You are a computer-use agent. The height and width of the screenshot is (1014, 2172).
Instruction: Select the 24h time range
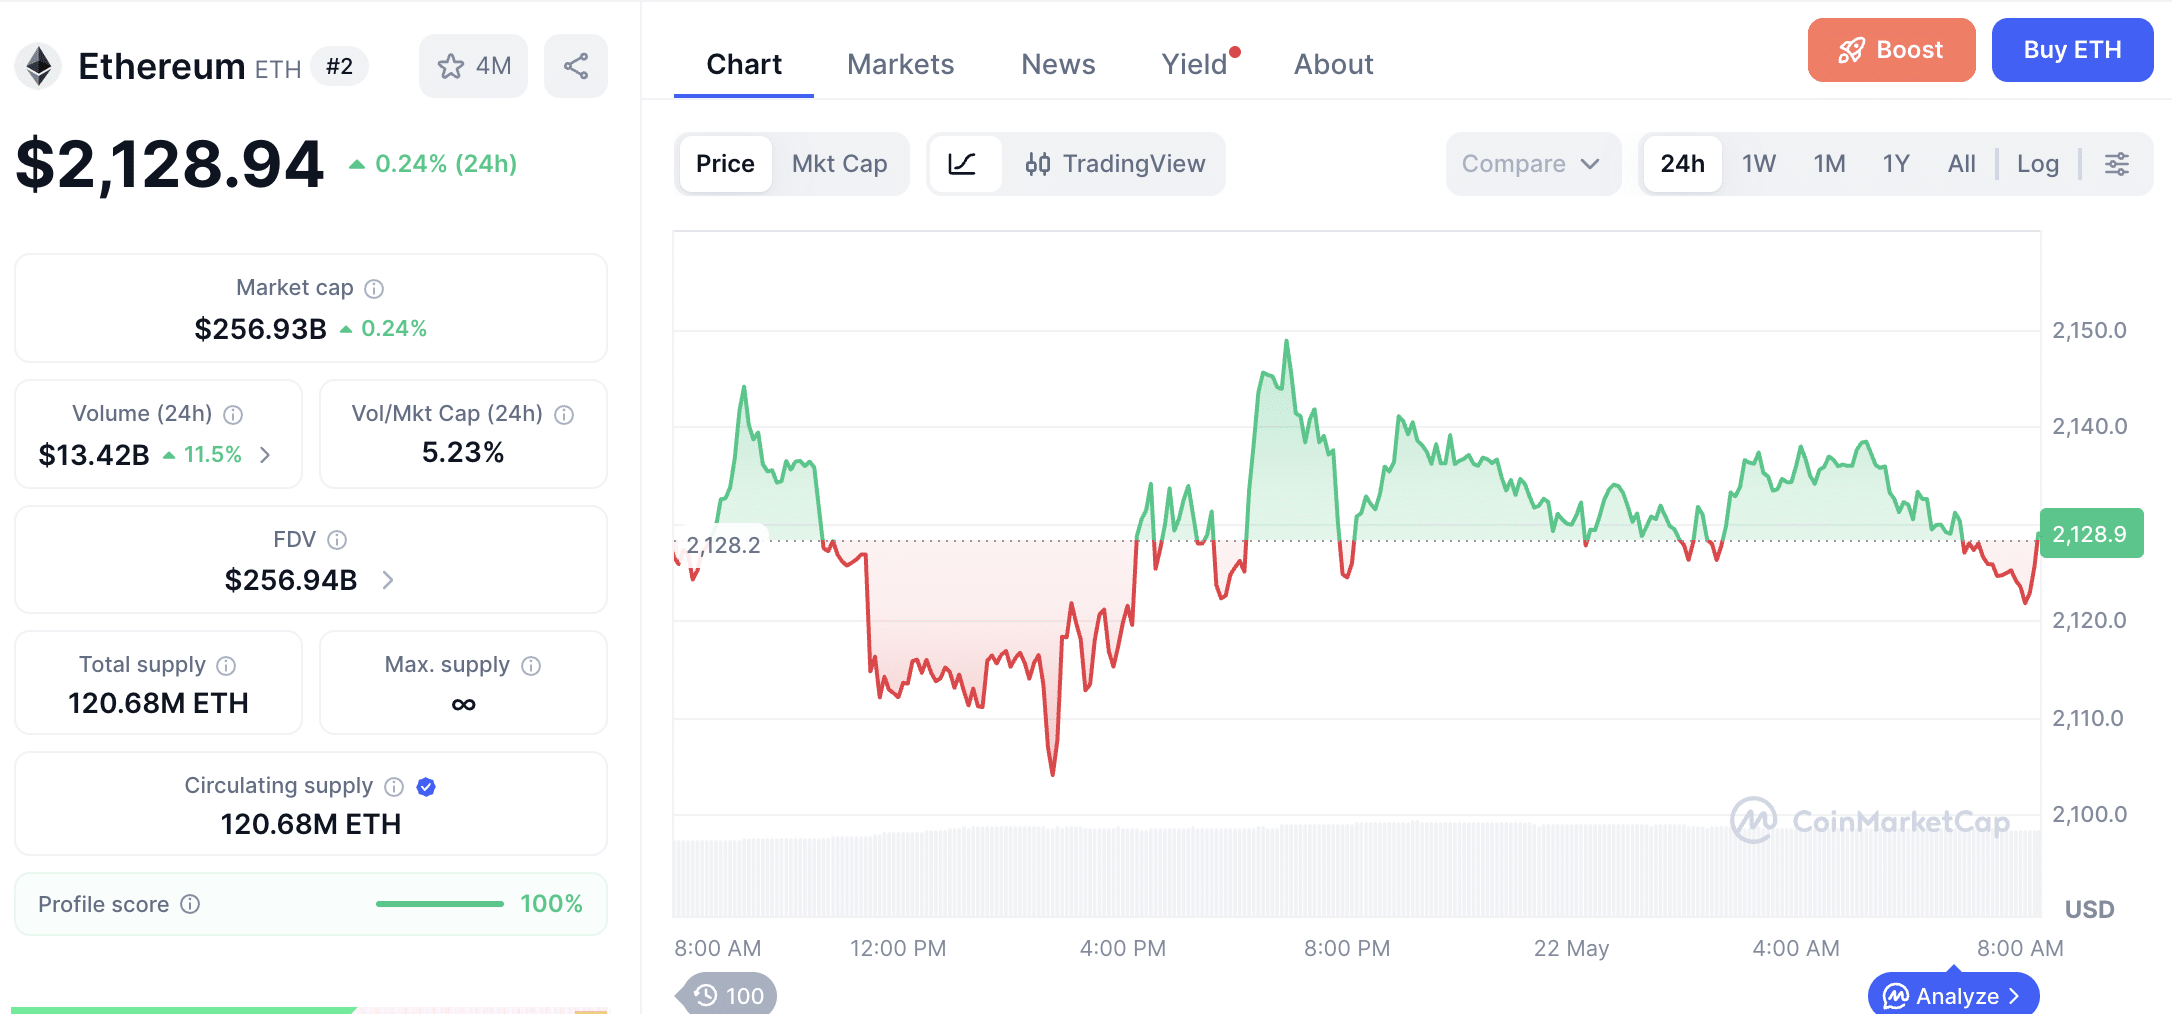1683,164
